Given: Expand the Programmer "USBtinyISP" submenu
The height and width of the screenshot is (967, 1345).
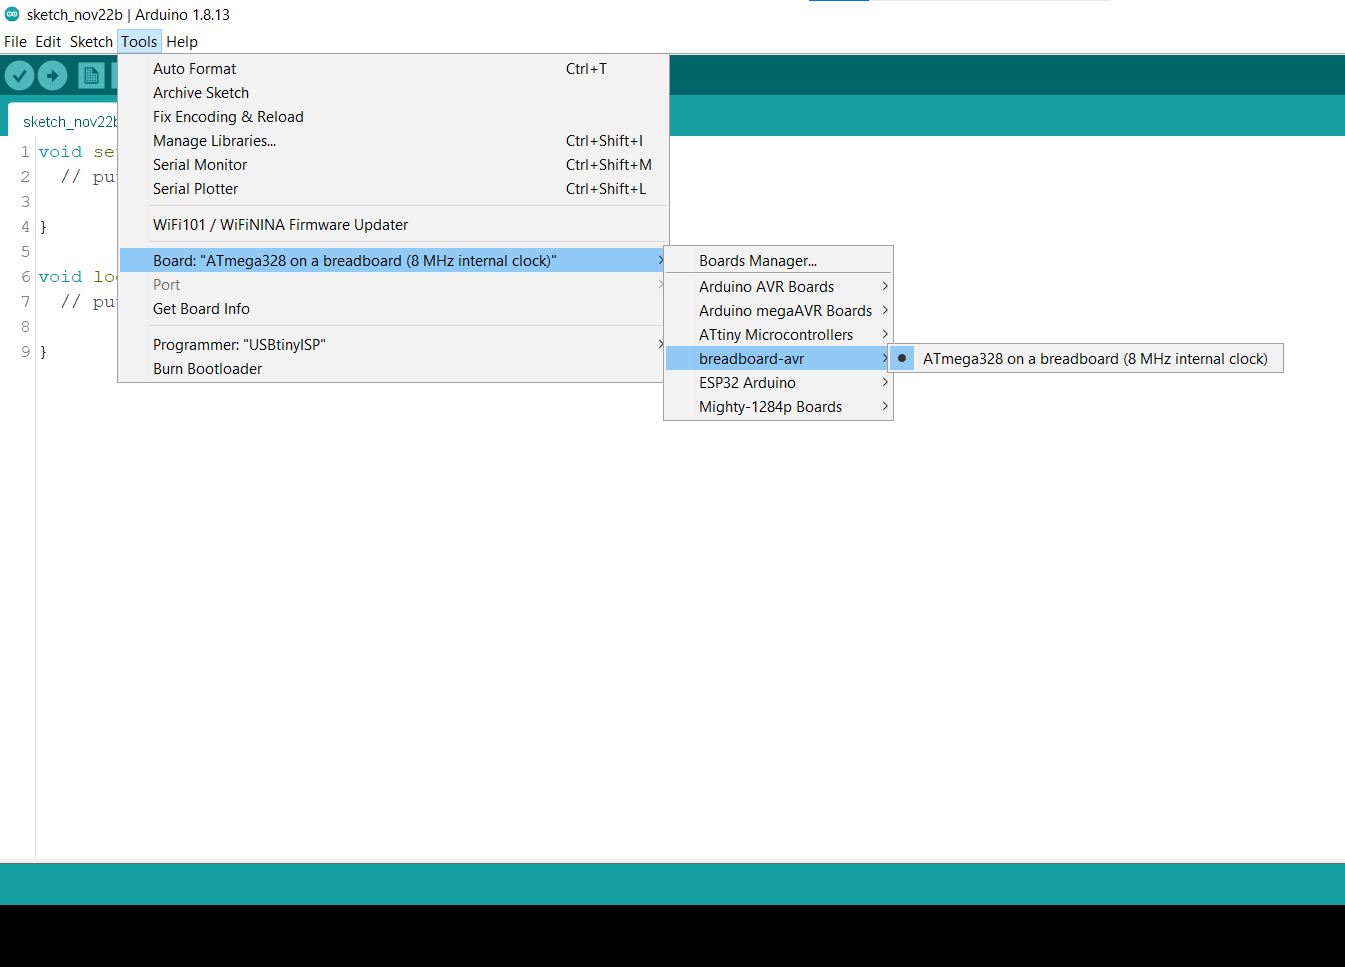Looking at the screenshot, I should click(394, 345).
